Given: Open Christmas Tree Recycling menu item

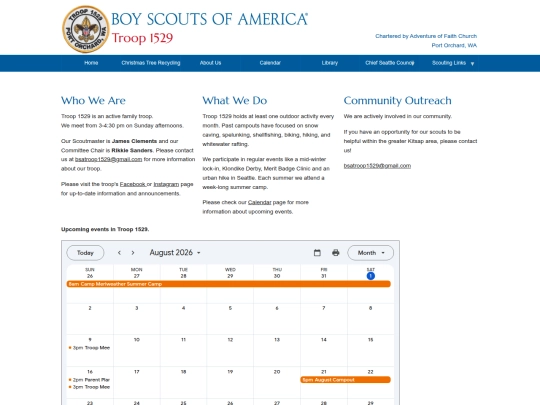Looking at the screenshot, I should (151, 63).
